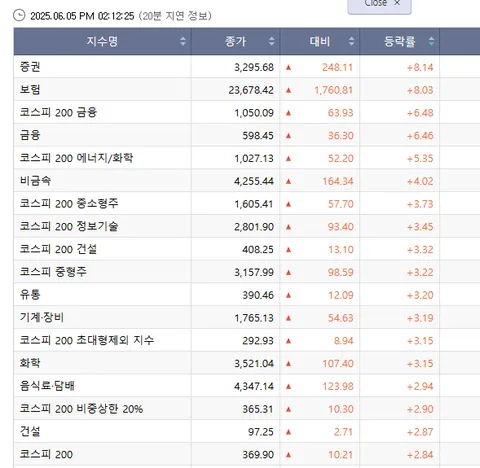Click the 대비 column header
The image size is (480, 468).
pyautogui.click(x=320, y=41)
